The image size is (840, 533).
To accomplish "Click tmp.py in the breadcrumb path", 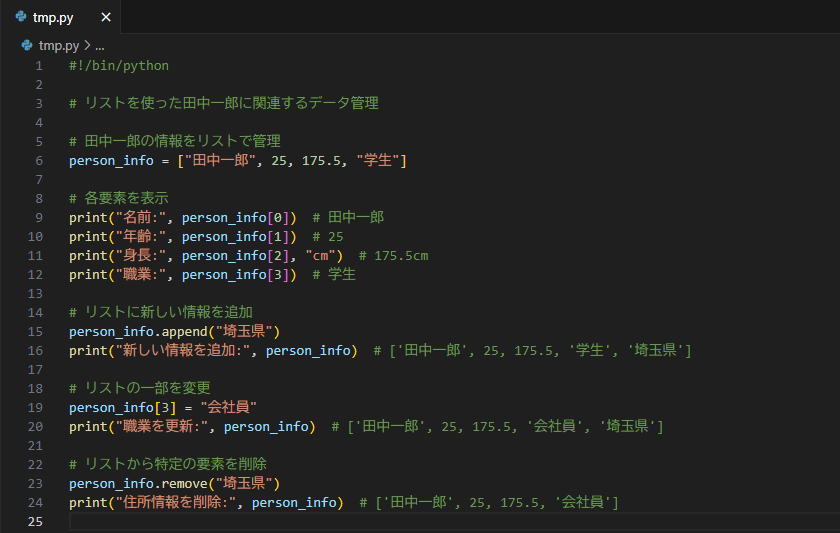I will click(x=59, y=46).
